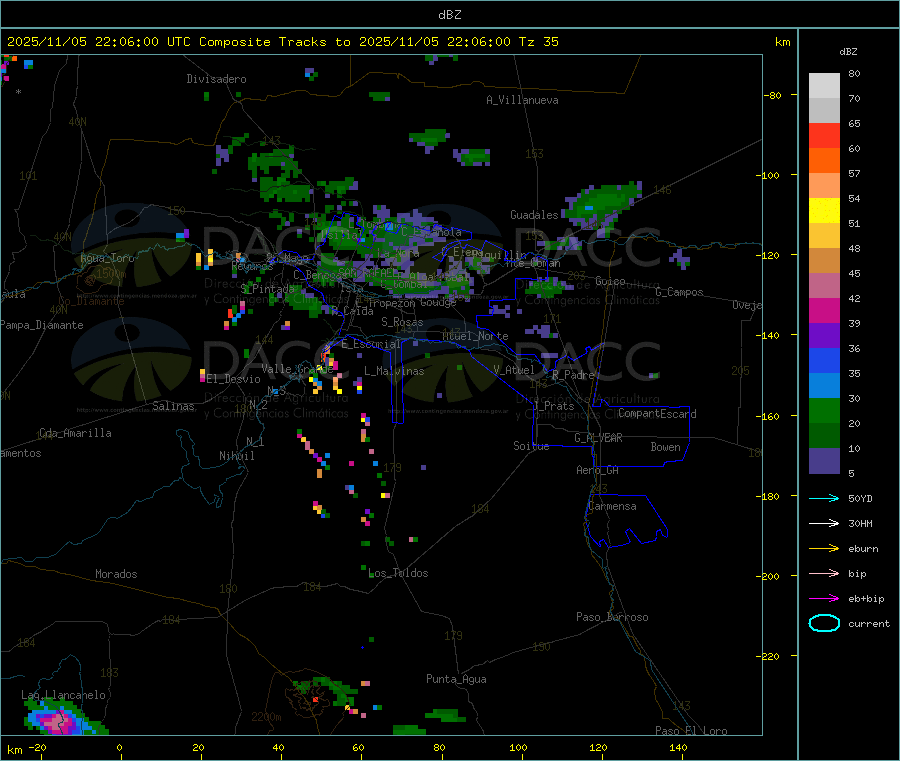Click the Agua_Toro label
The width and height of the screenshot is (900, 761).
tap(107, 258)
